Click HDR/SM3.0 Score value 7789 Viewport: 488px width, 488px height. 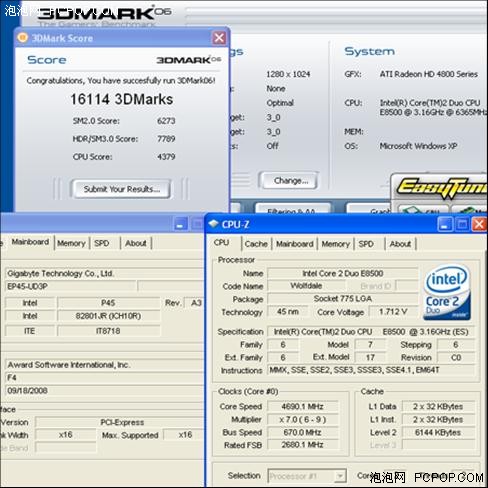[166, 139]
